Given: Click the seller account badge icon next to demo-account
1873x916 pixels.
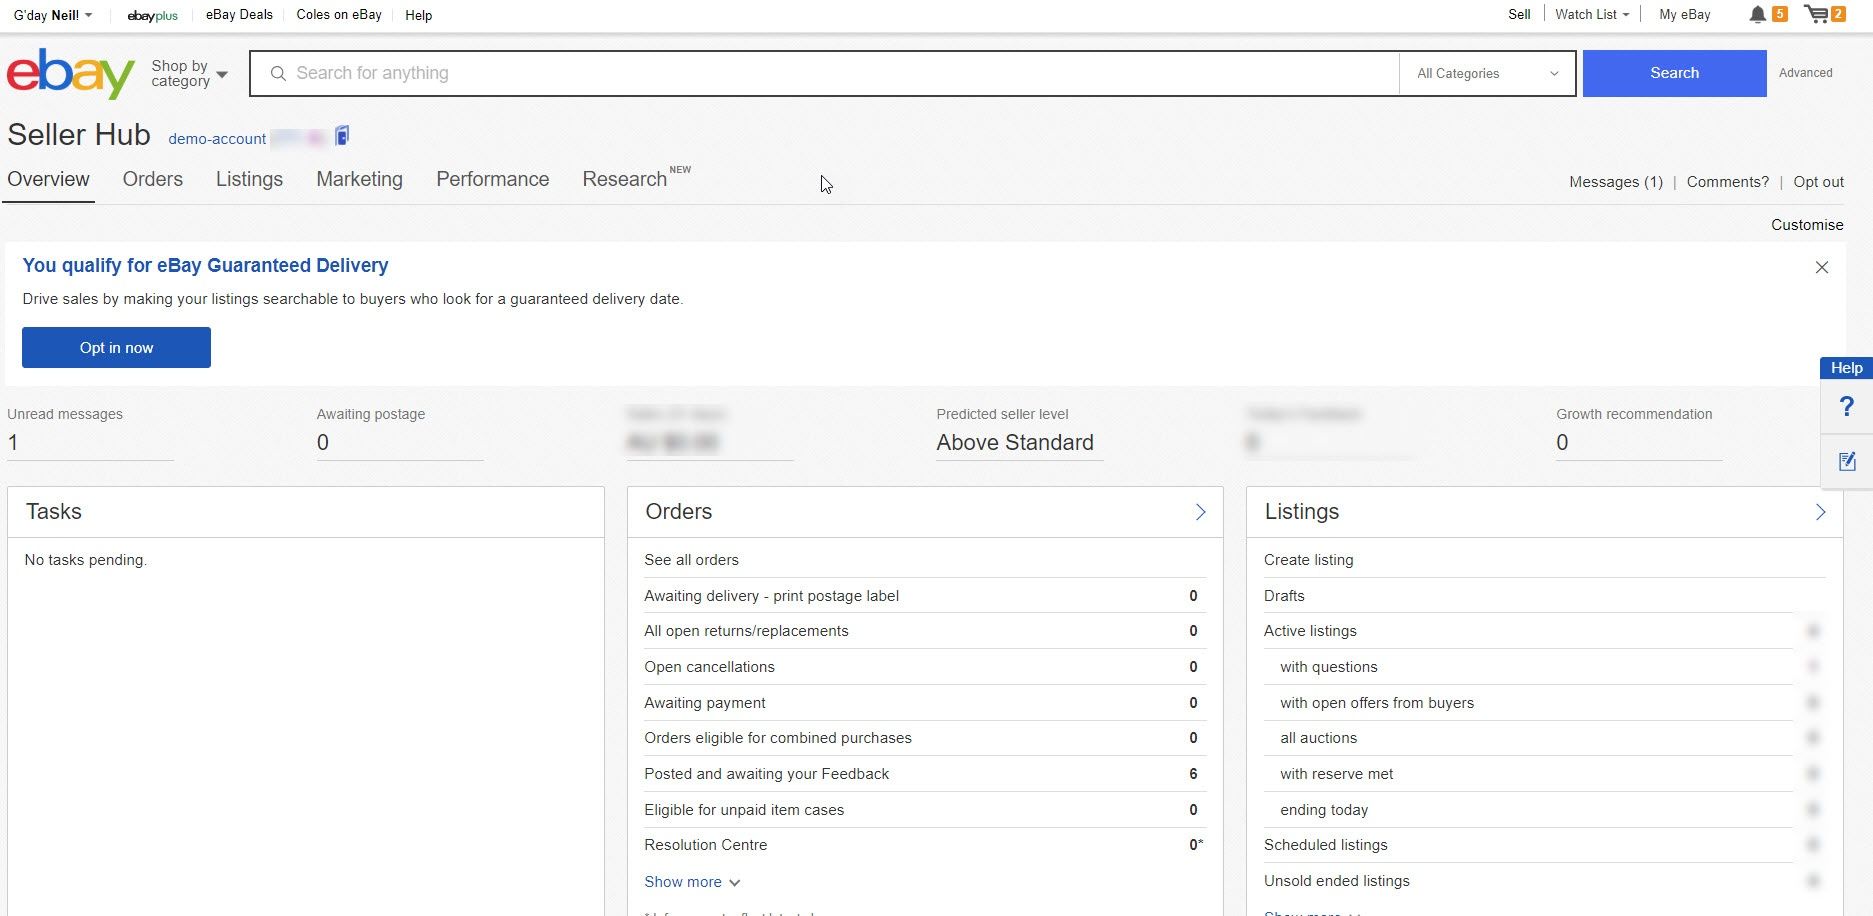Looking at the screenshot, I should tap(342, 136).
